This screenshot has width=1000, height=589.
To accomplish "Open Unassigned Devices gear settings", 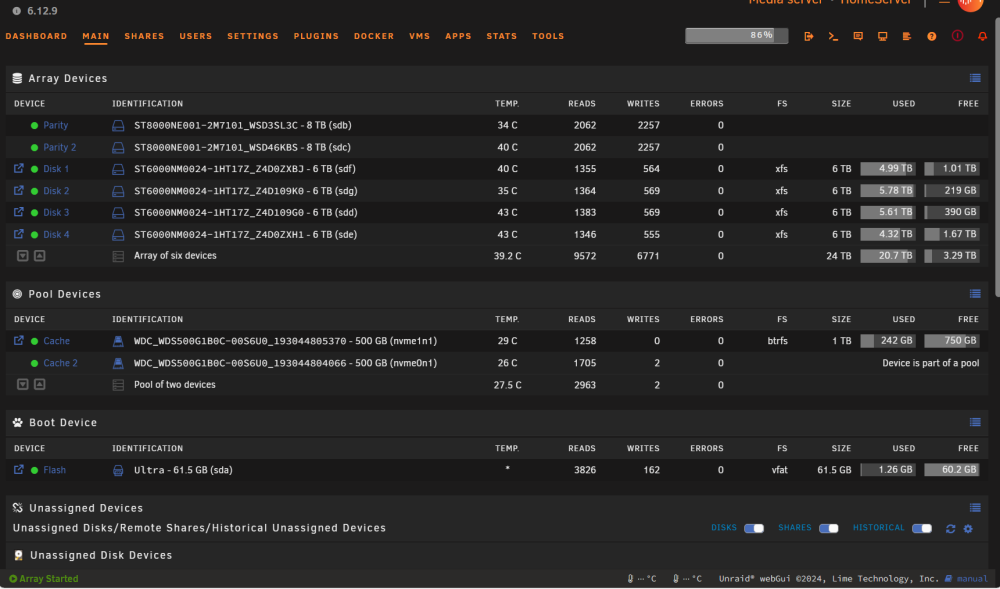I will click(x=968, y=528).
